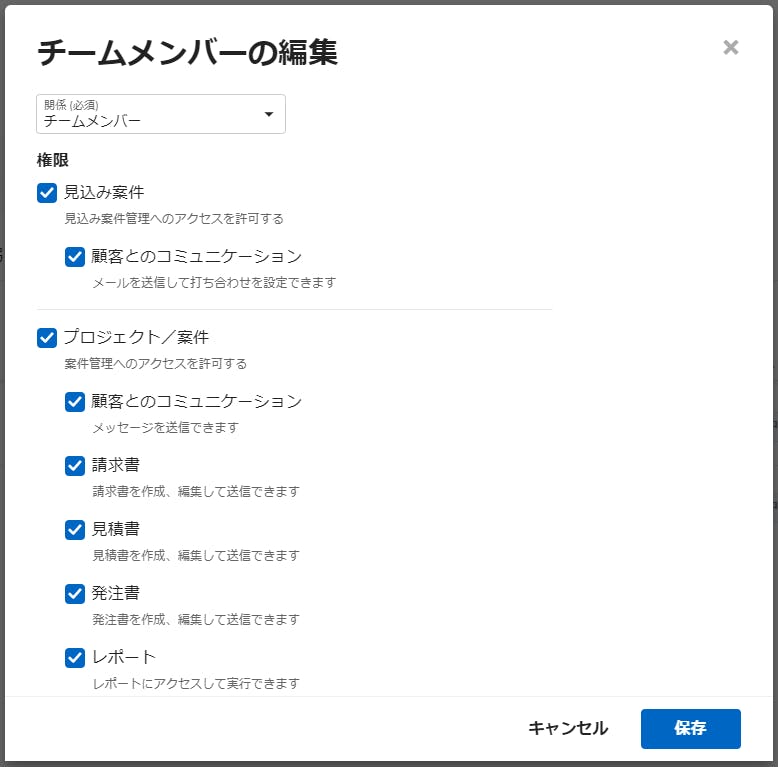
Task: Click the text 案件管理へのアクセスを許可する
Action: (x=156, y=364)
